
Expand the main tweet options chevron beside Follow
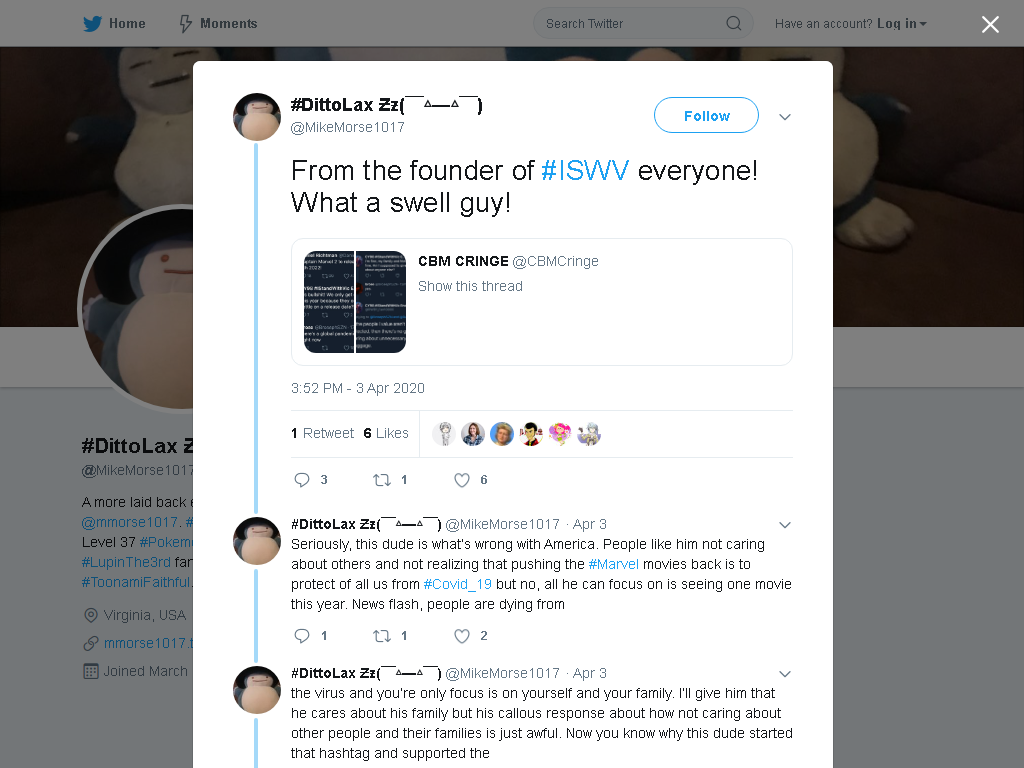point(785,117)
